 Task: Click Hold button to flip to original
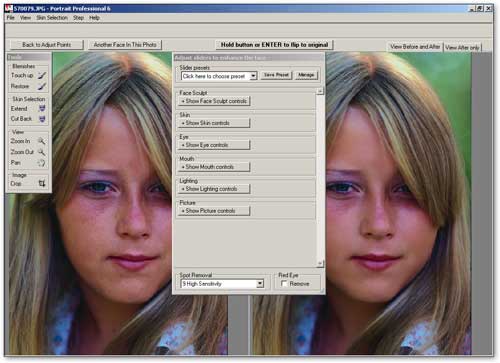(x=274, y=45)
